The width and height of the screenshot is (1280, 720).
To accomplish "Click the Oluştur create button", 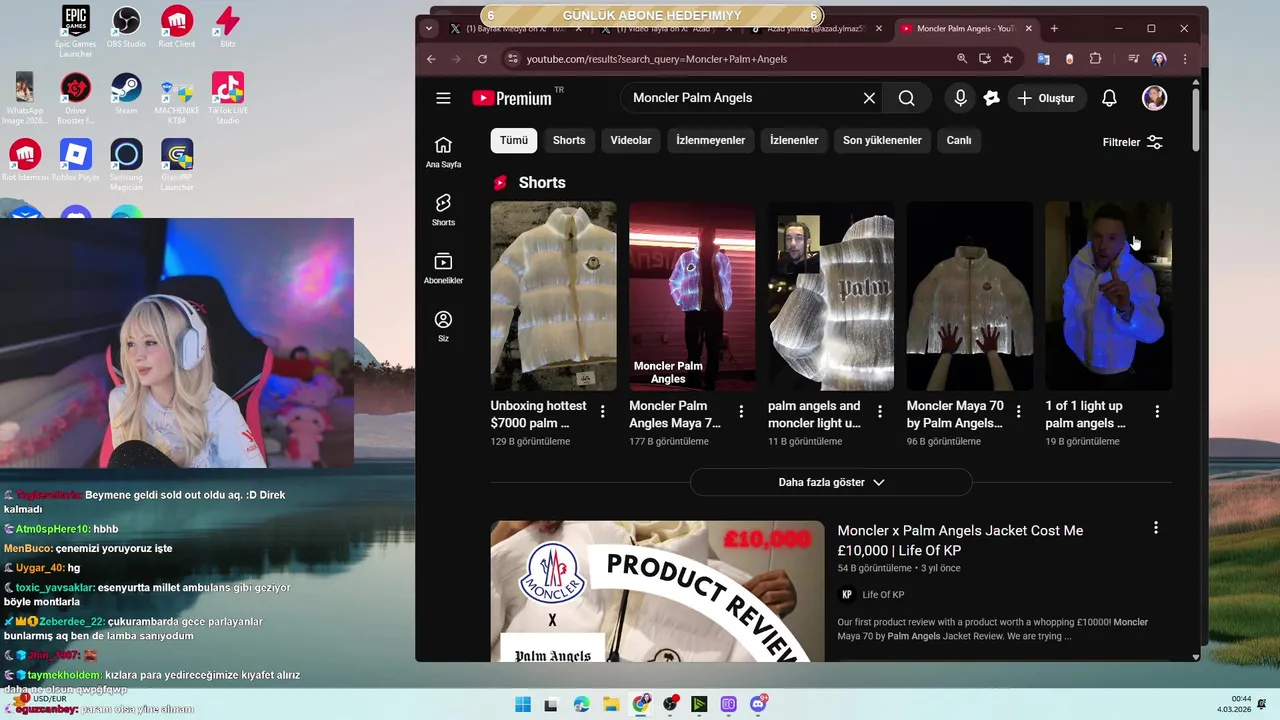I will [x=1046, y=98].
